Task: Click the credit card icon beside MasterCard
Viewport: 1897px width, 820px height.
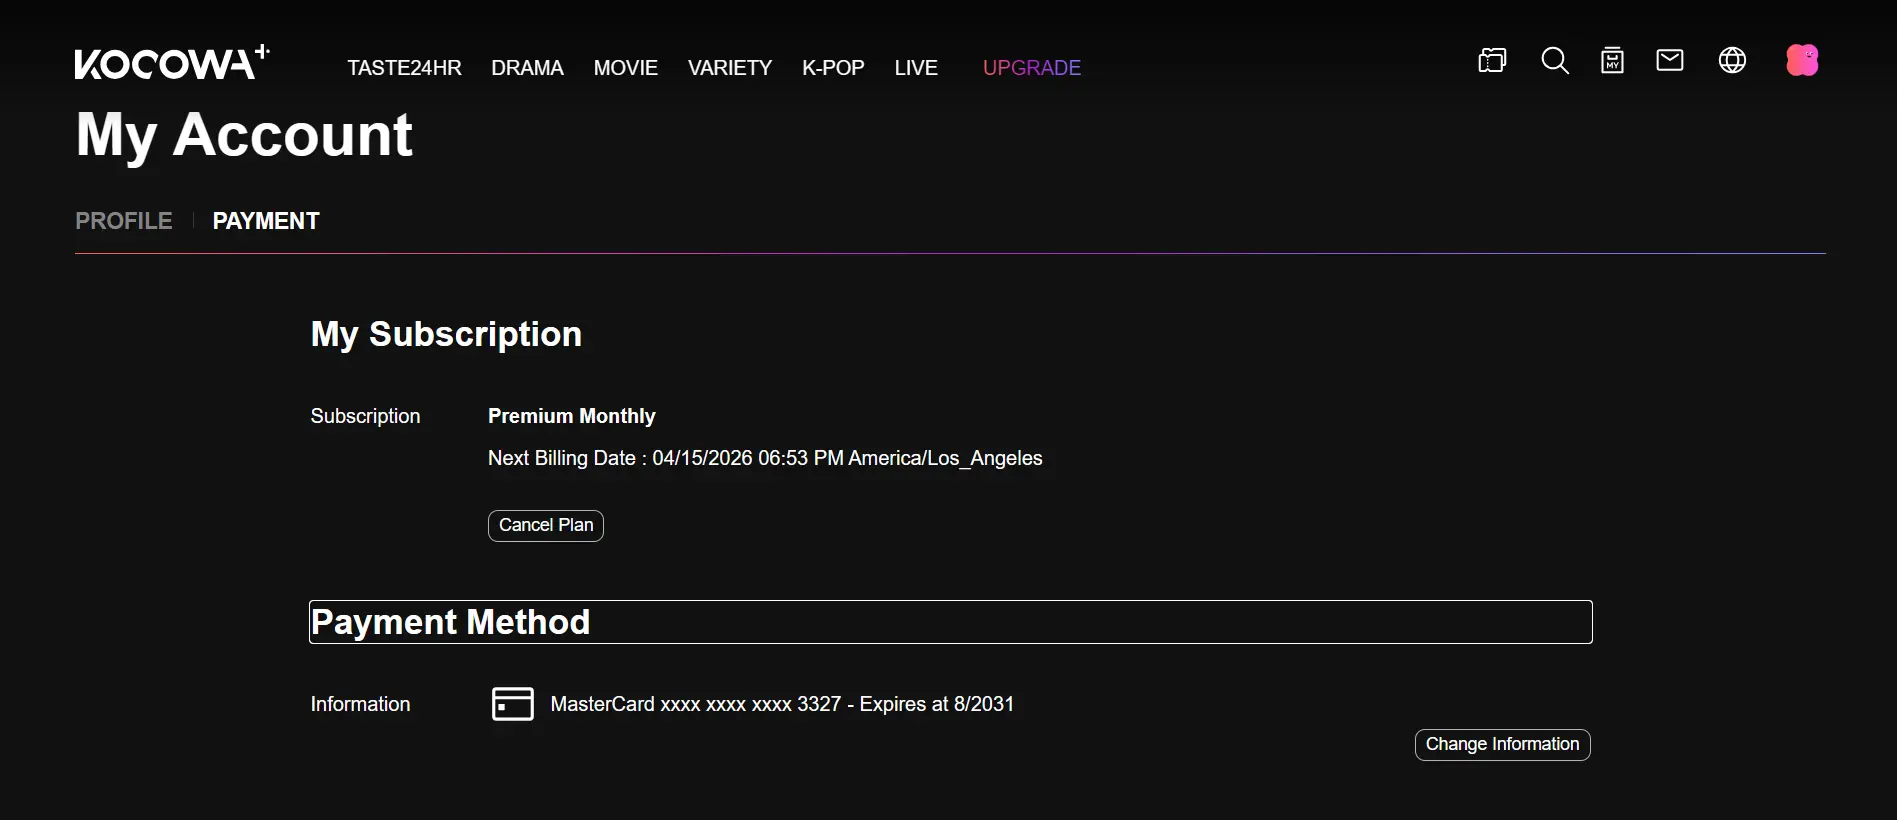Action: pos(513,704)
